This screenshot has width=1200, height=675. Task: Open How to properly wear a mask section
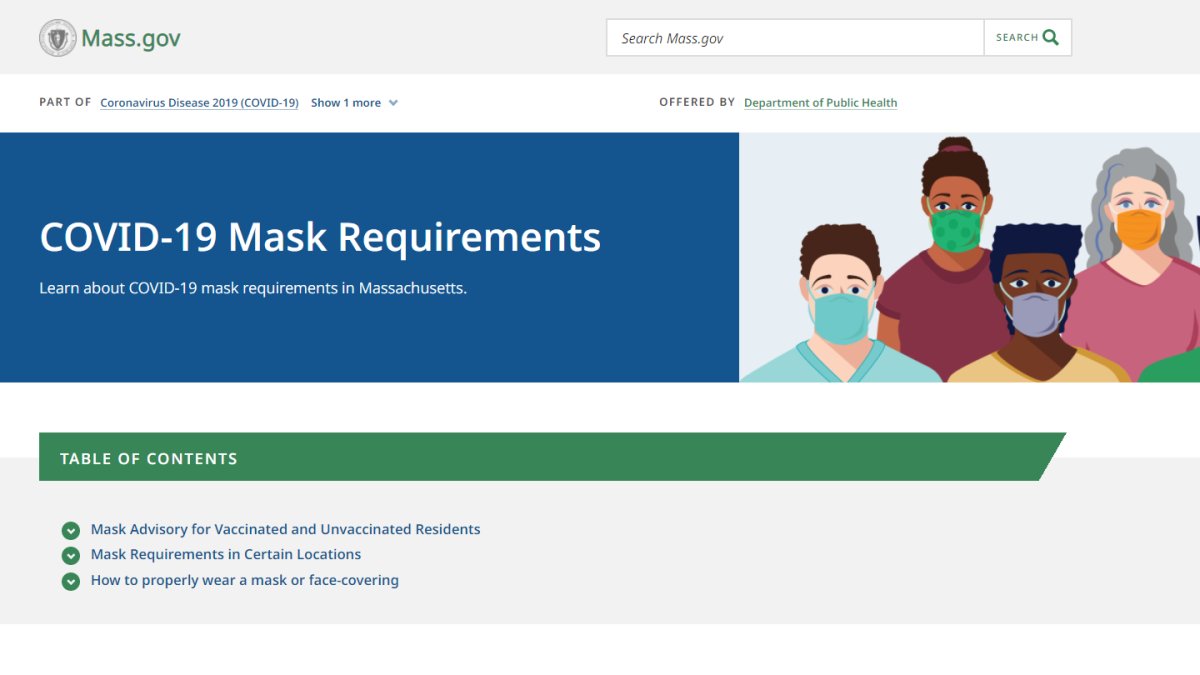[244, 580]
